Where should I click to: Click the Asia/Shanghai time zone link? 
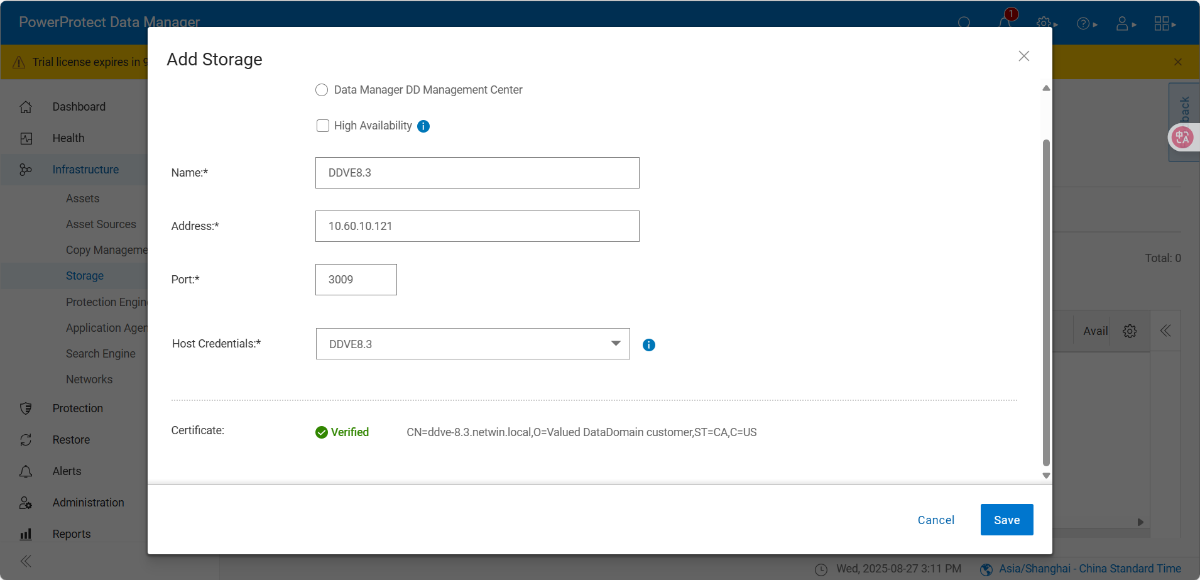1090,569
